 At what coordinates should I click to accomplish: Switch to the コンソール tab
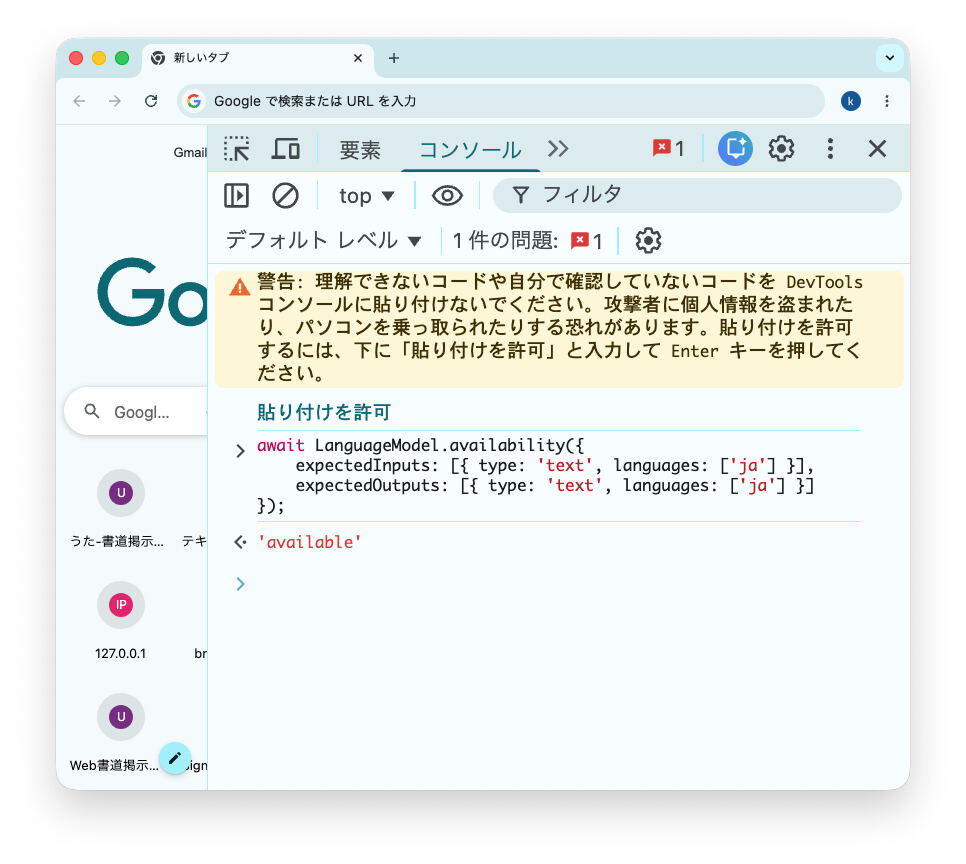pyautogui.click(x=470, y=150)
